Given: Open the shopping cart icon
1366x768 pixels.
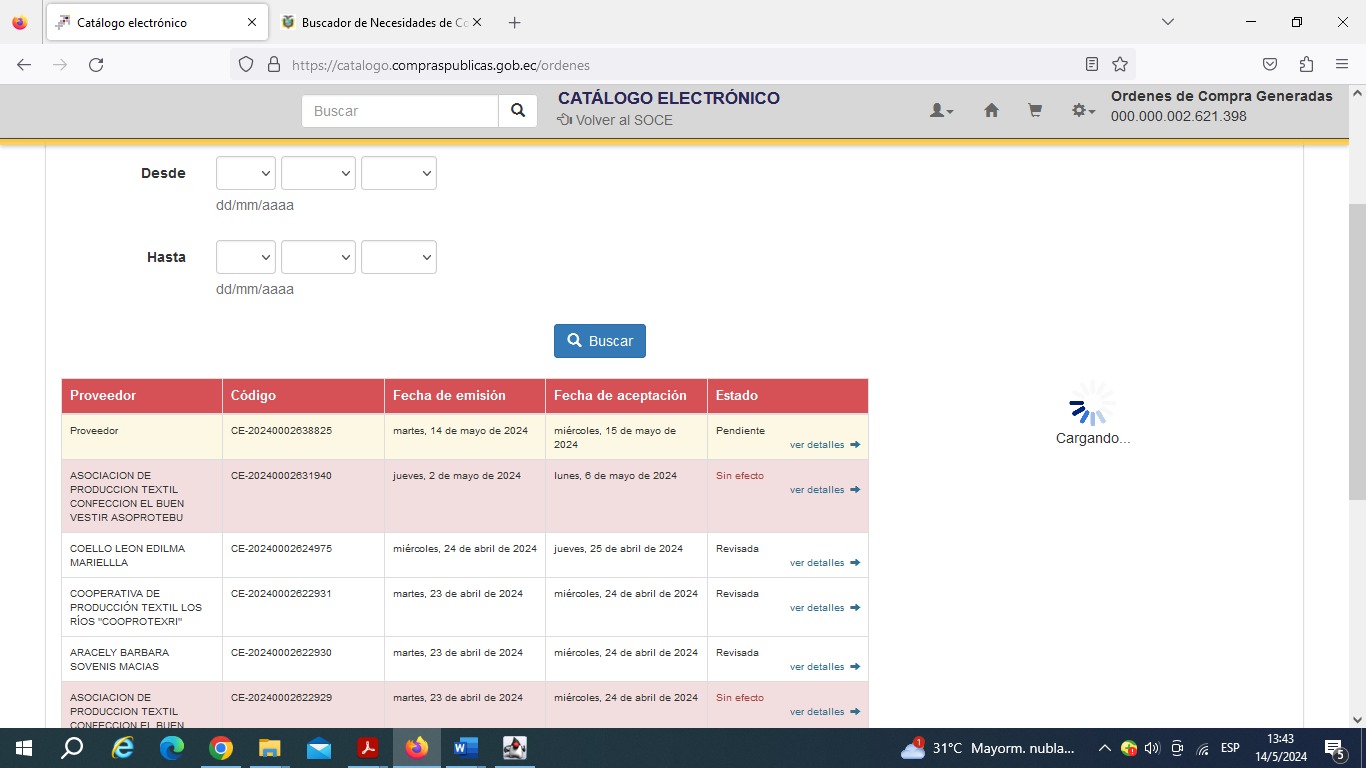Looking at the screenshot, I should [x=1035, y=111].
